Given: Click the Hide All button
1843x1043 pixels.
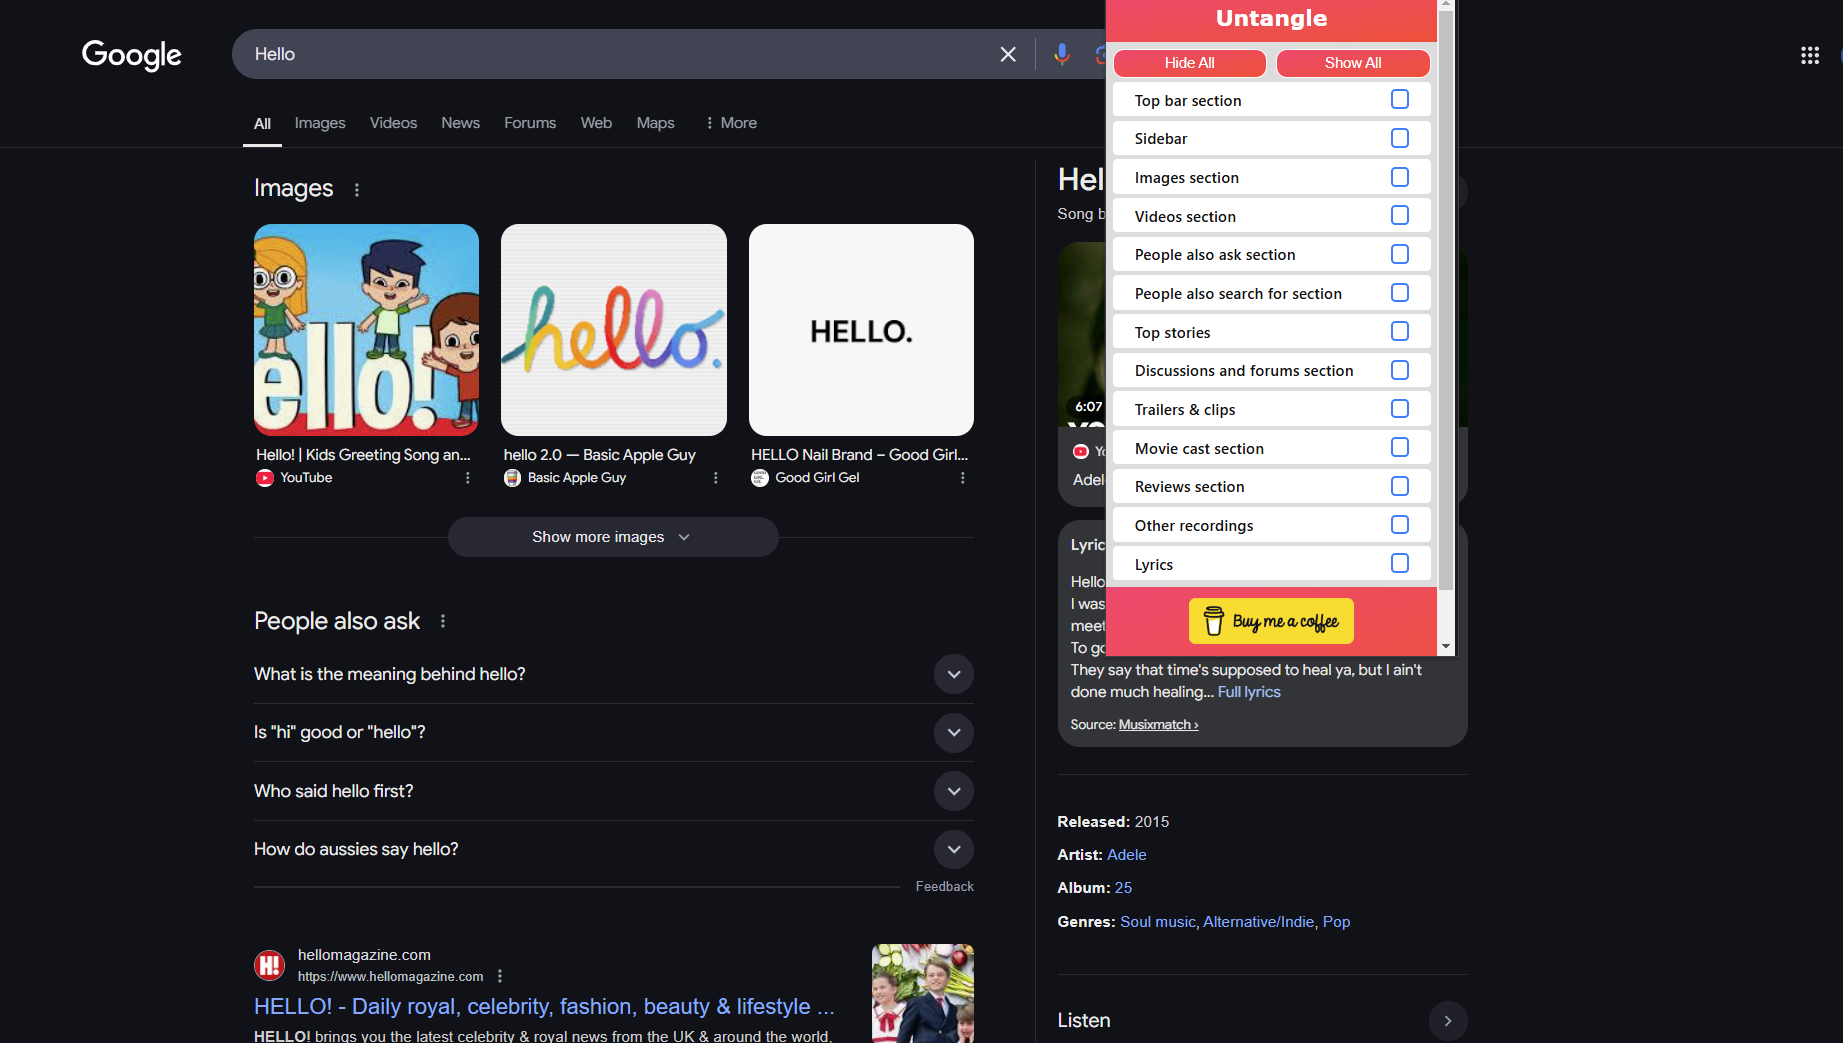Looking at the screenshot, I should 1189,63.
